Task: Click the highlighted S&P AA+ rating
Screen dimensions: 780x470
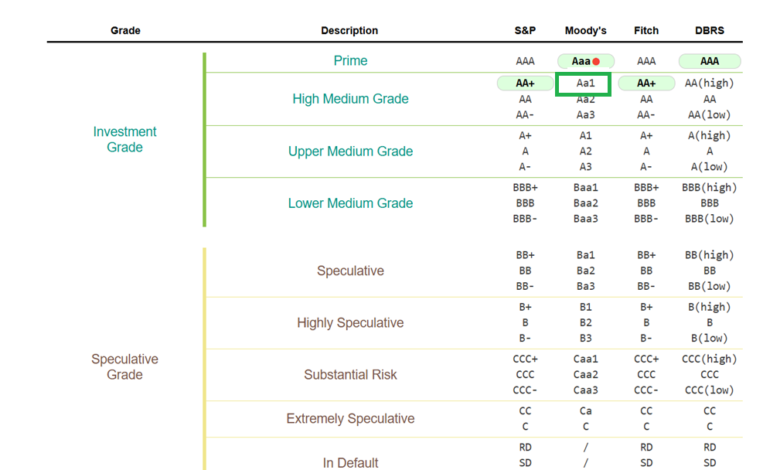Action: [525, 83]
